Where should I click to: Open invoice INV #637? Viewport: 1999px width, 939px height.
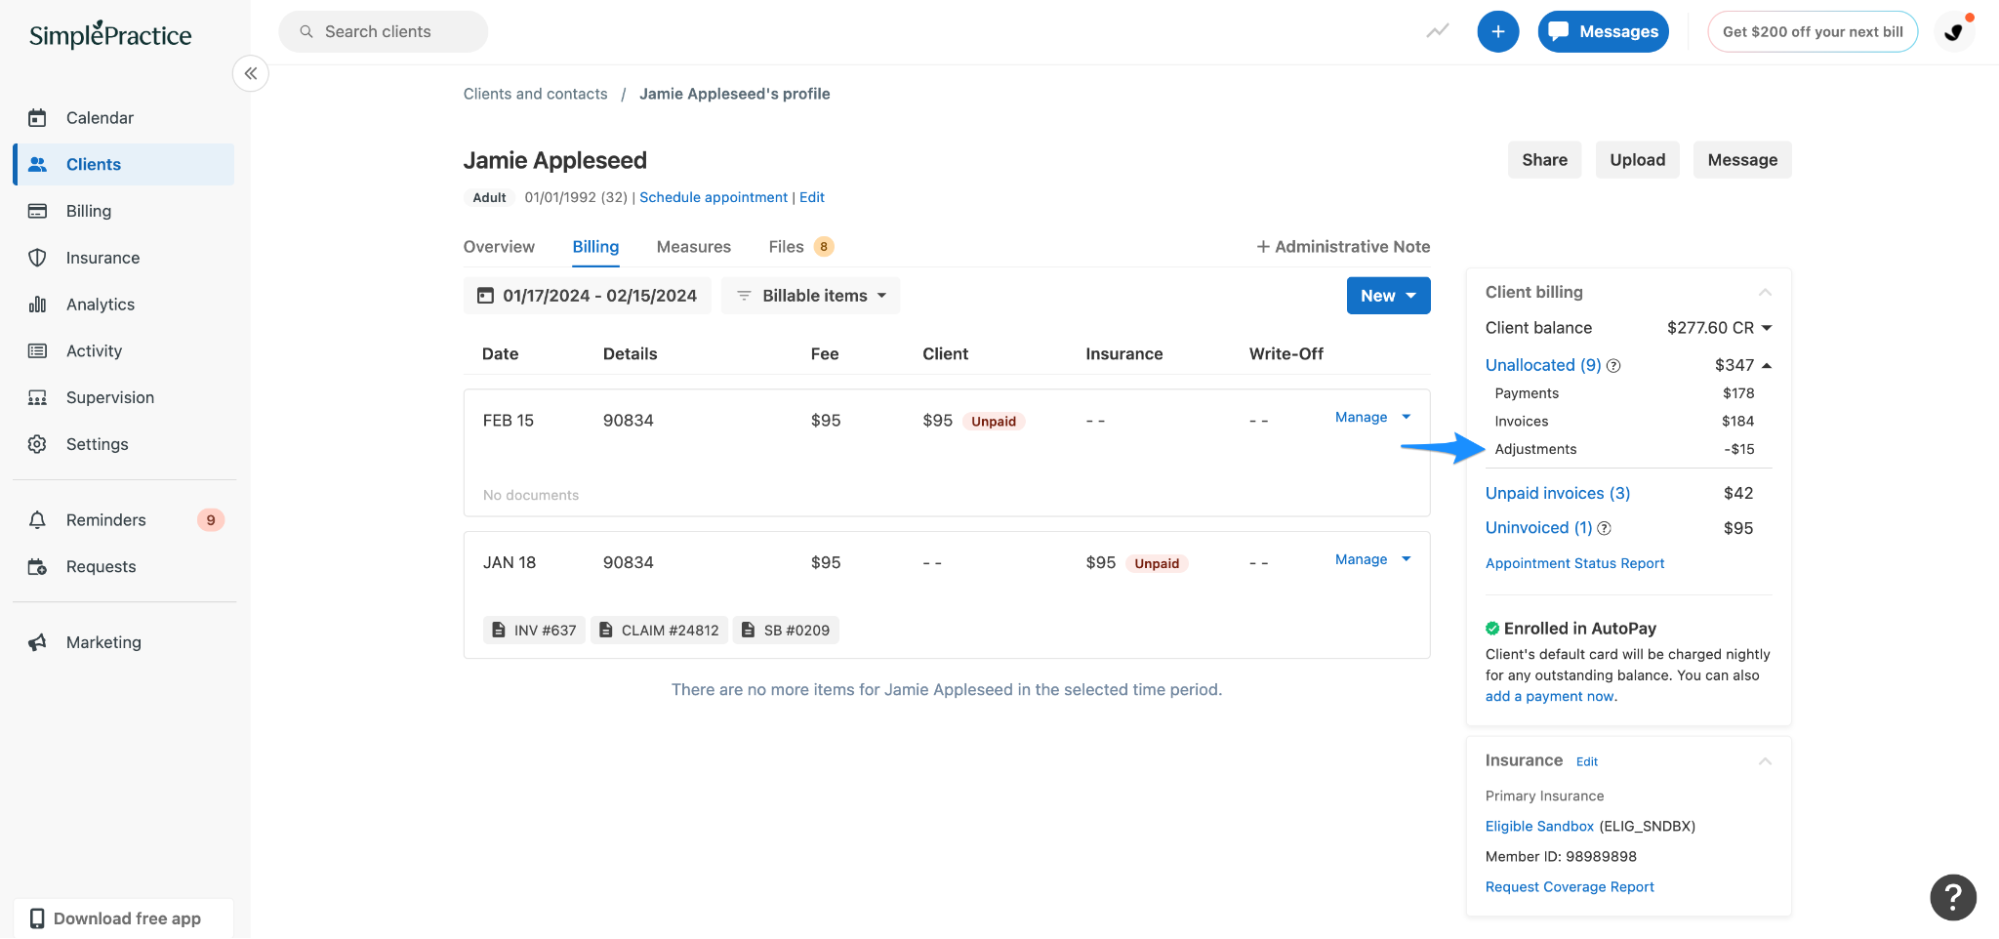tap(533, 630)
